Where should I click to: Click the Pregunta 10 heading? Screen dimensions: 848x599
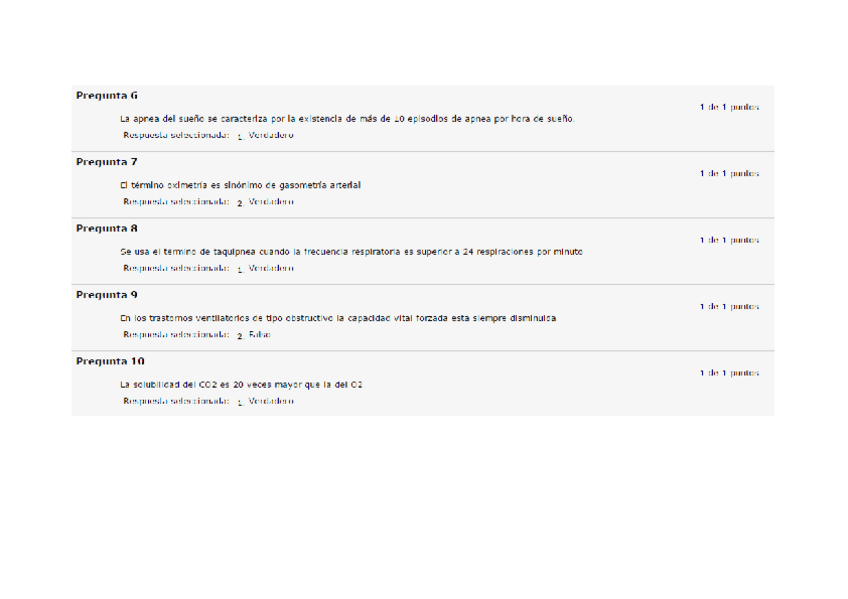(x=110, y=362)
